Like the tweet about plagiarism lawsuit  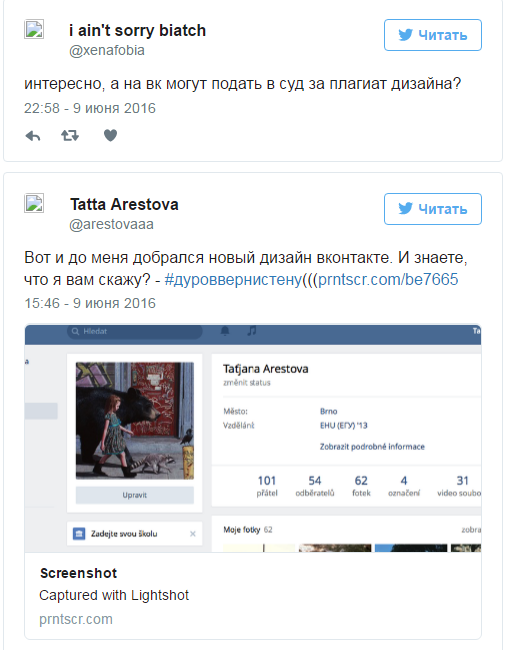point(110,136)
